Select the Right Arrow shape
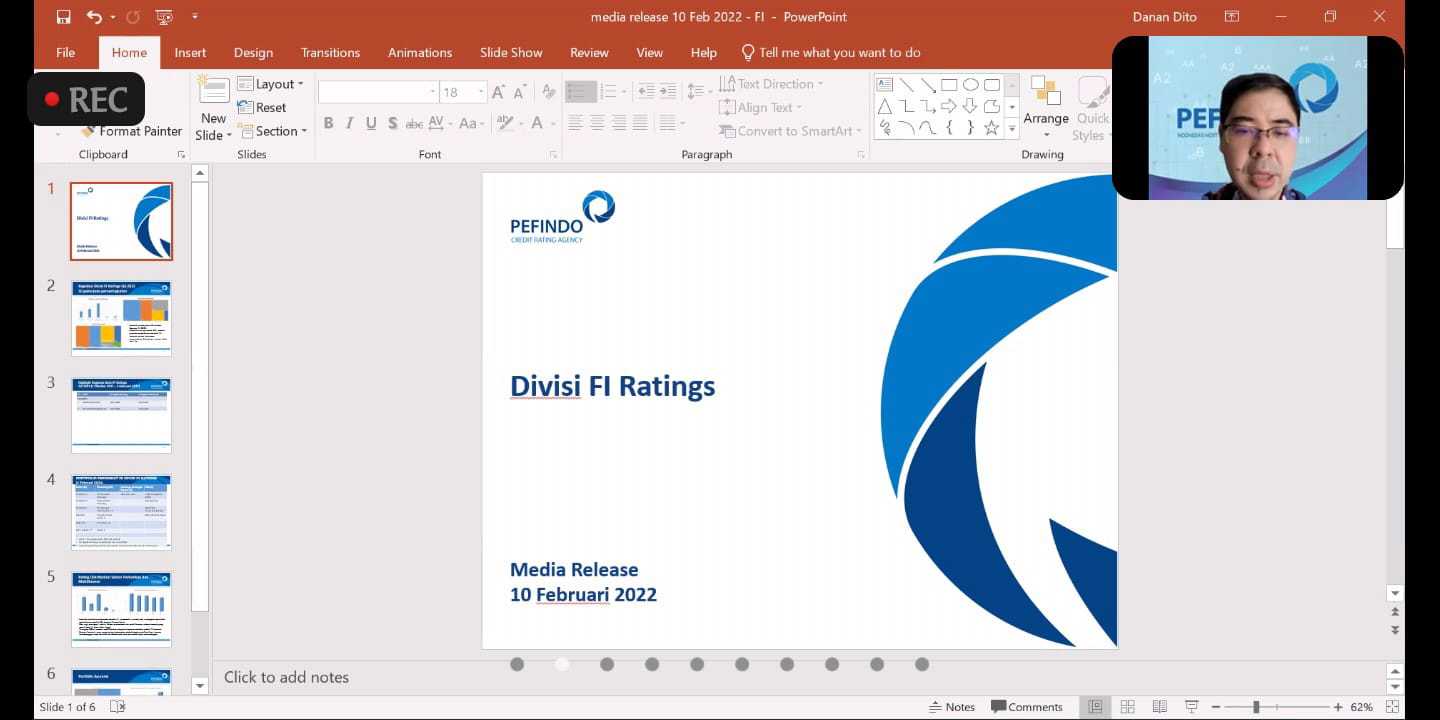Viewport: 1440px width, 720px height. (949, 106)
